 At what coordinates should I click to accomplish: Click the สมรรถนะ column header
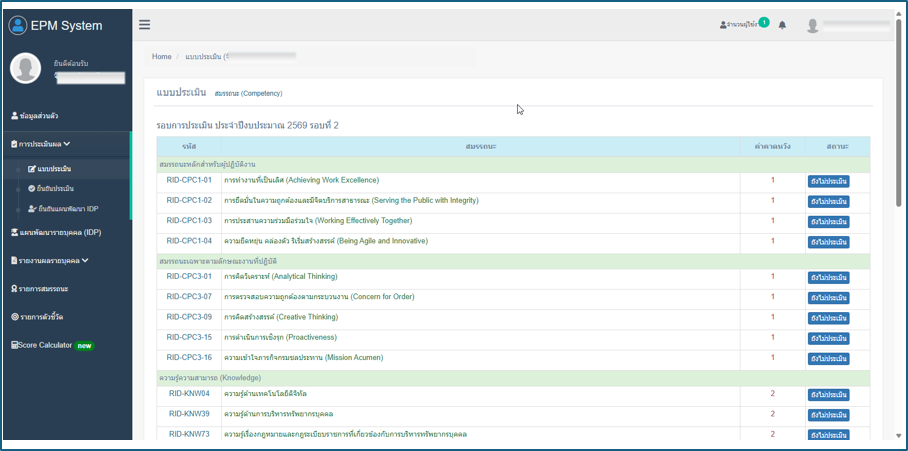[x=481, y=147]
